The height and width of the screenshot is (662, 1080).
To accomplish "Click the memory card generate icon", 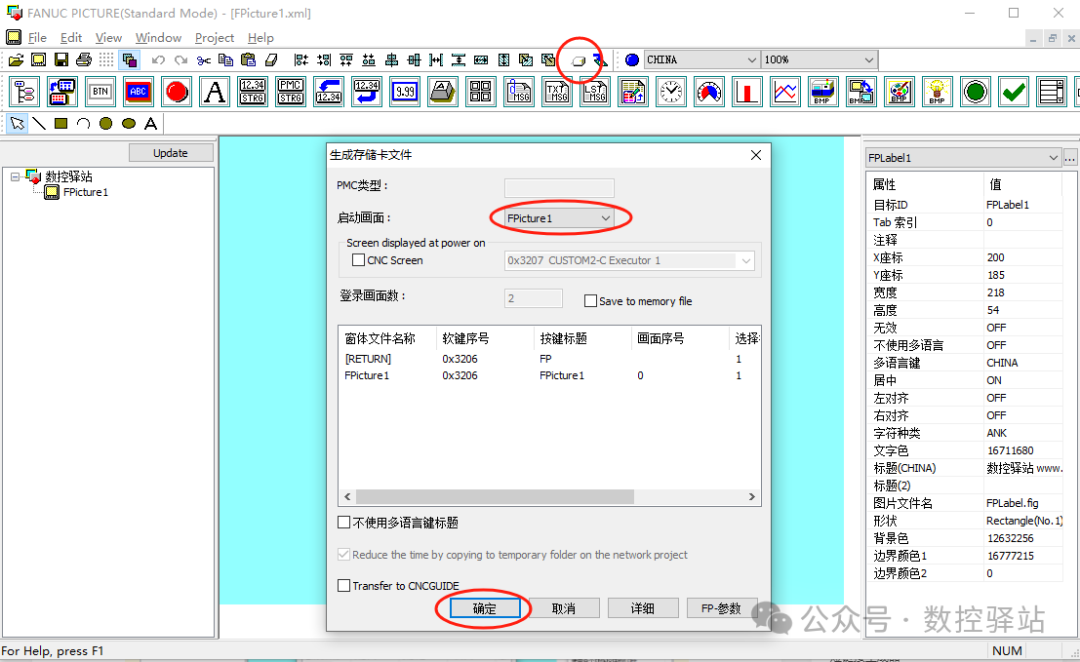I will [x=579, y=61].
